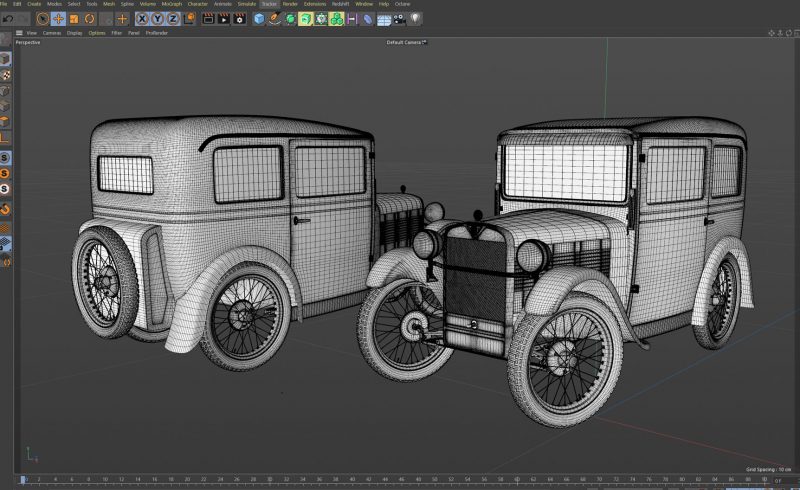This screenshot has height=490, width=800.
Task: Toggle the Z axis lock
Action: [173, 19]
